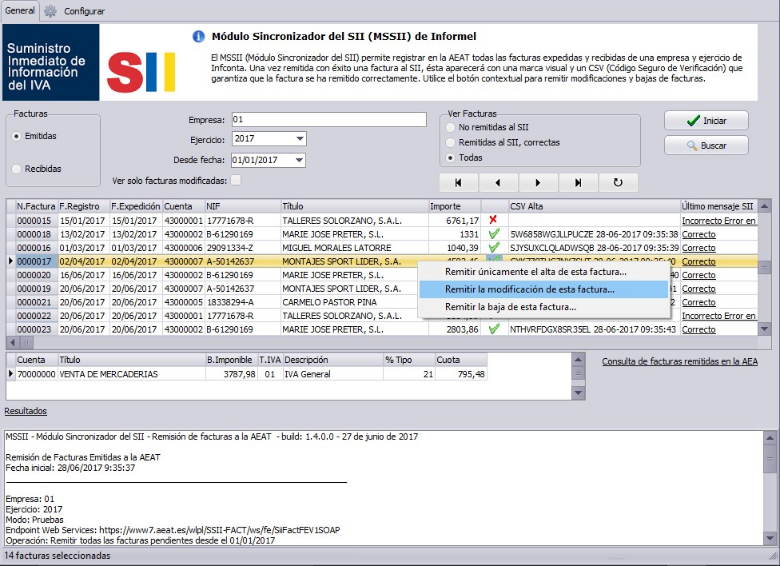Choose Remitir únicamente el alta de esta factura
Viewport: 780px width, 566px height.
[x=536, y=272]
